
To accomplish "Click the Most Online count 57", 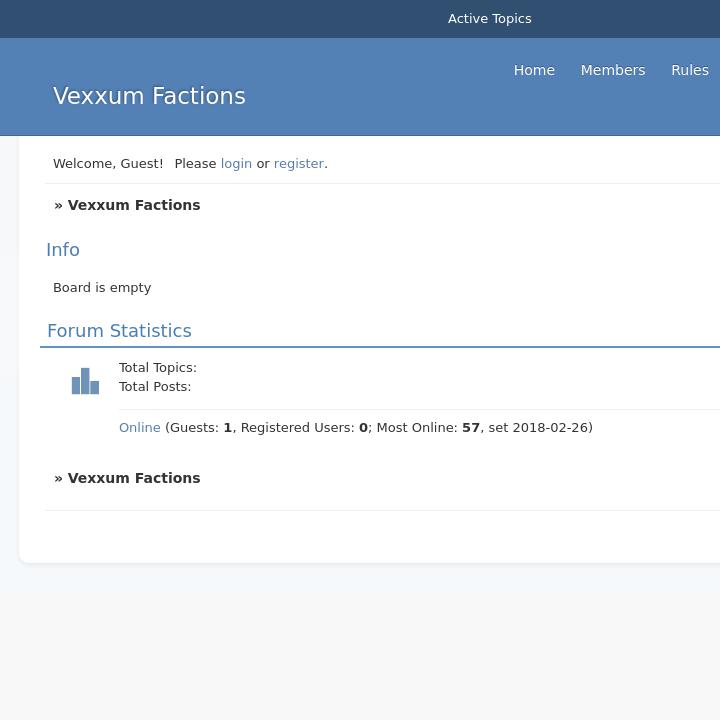I will (x=471, y=428).
